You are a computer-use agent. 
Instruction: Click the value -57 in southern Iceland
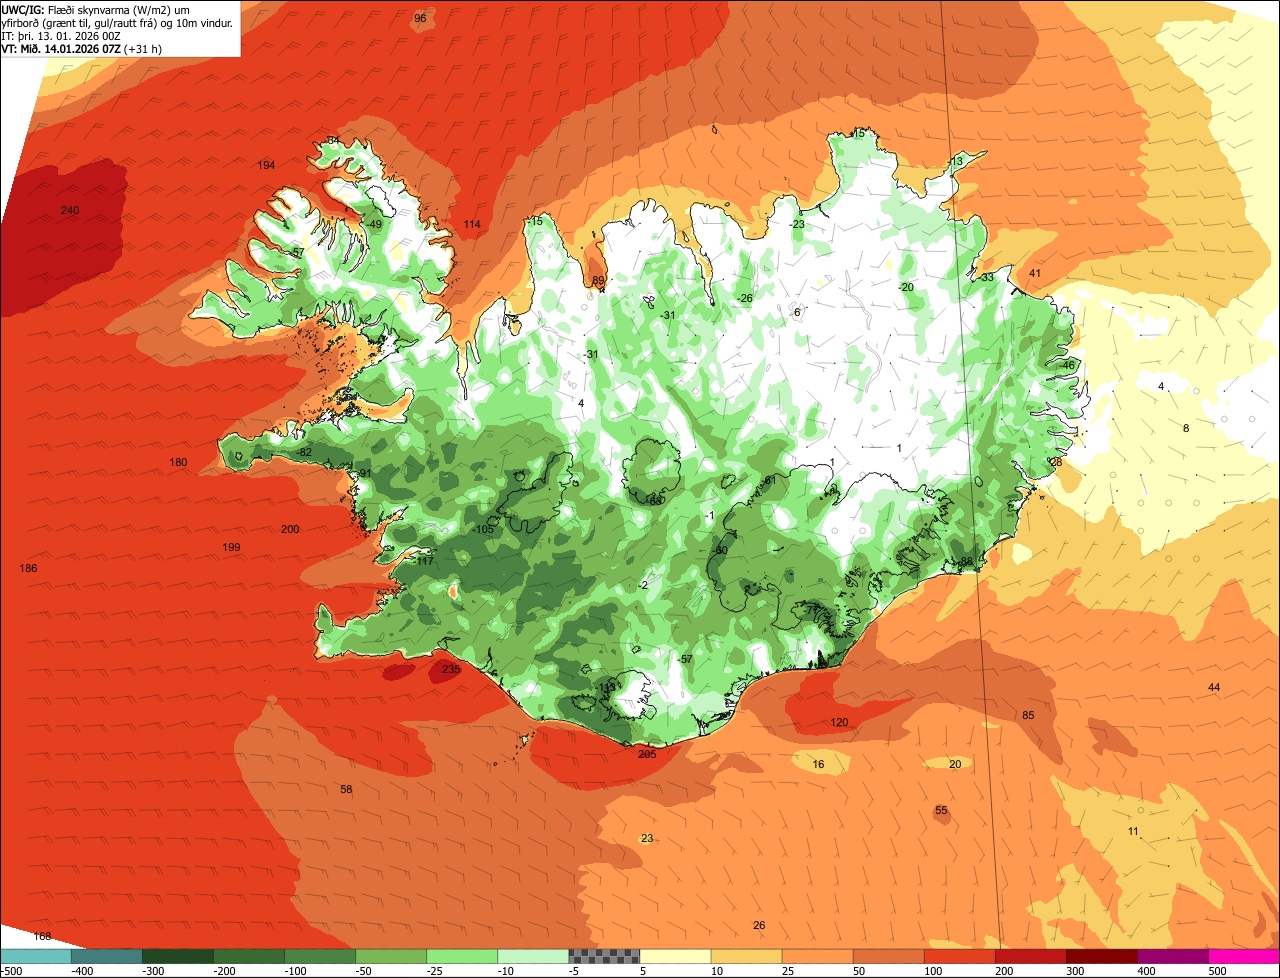684,659
